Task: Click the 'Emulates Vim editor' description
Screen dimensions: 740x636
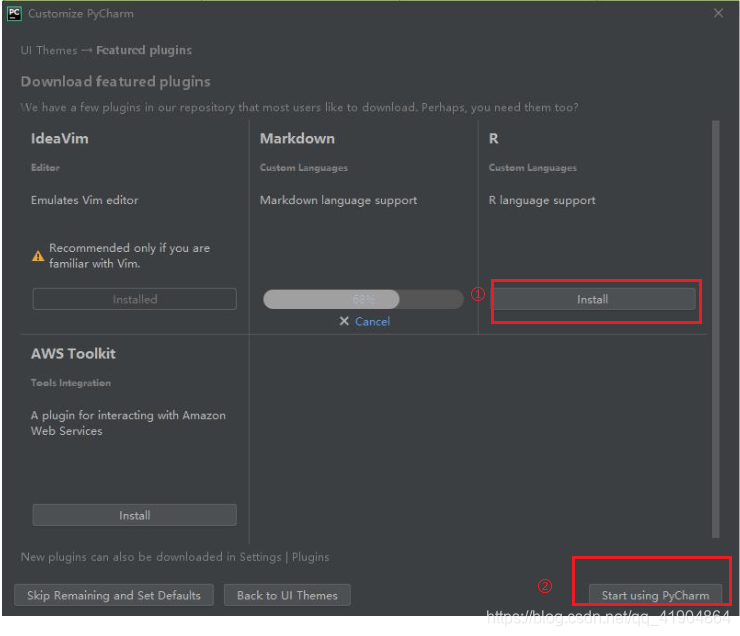Action: pos(84,200)
